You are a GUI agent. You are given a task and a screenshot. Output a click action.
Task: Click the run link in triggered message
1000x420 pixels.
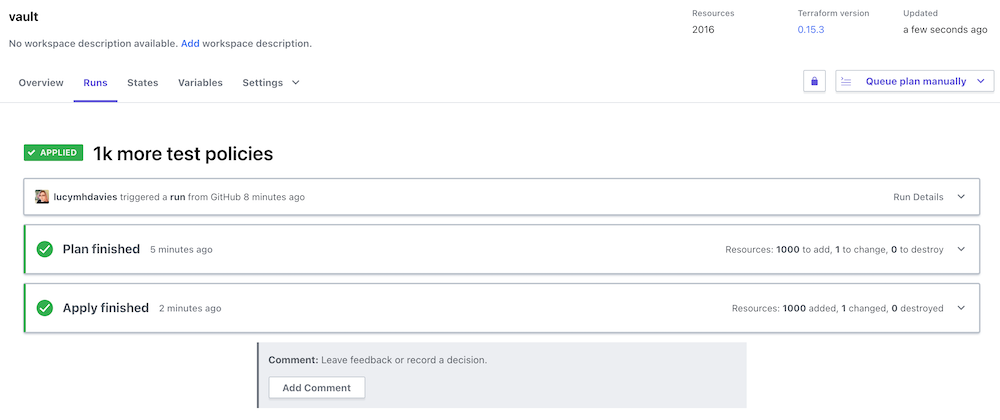[x=177, y=197]
